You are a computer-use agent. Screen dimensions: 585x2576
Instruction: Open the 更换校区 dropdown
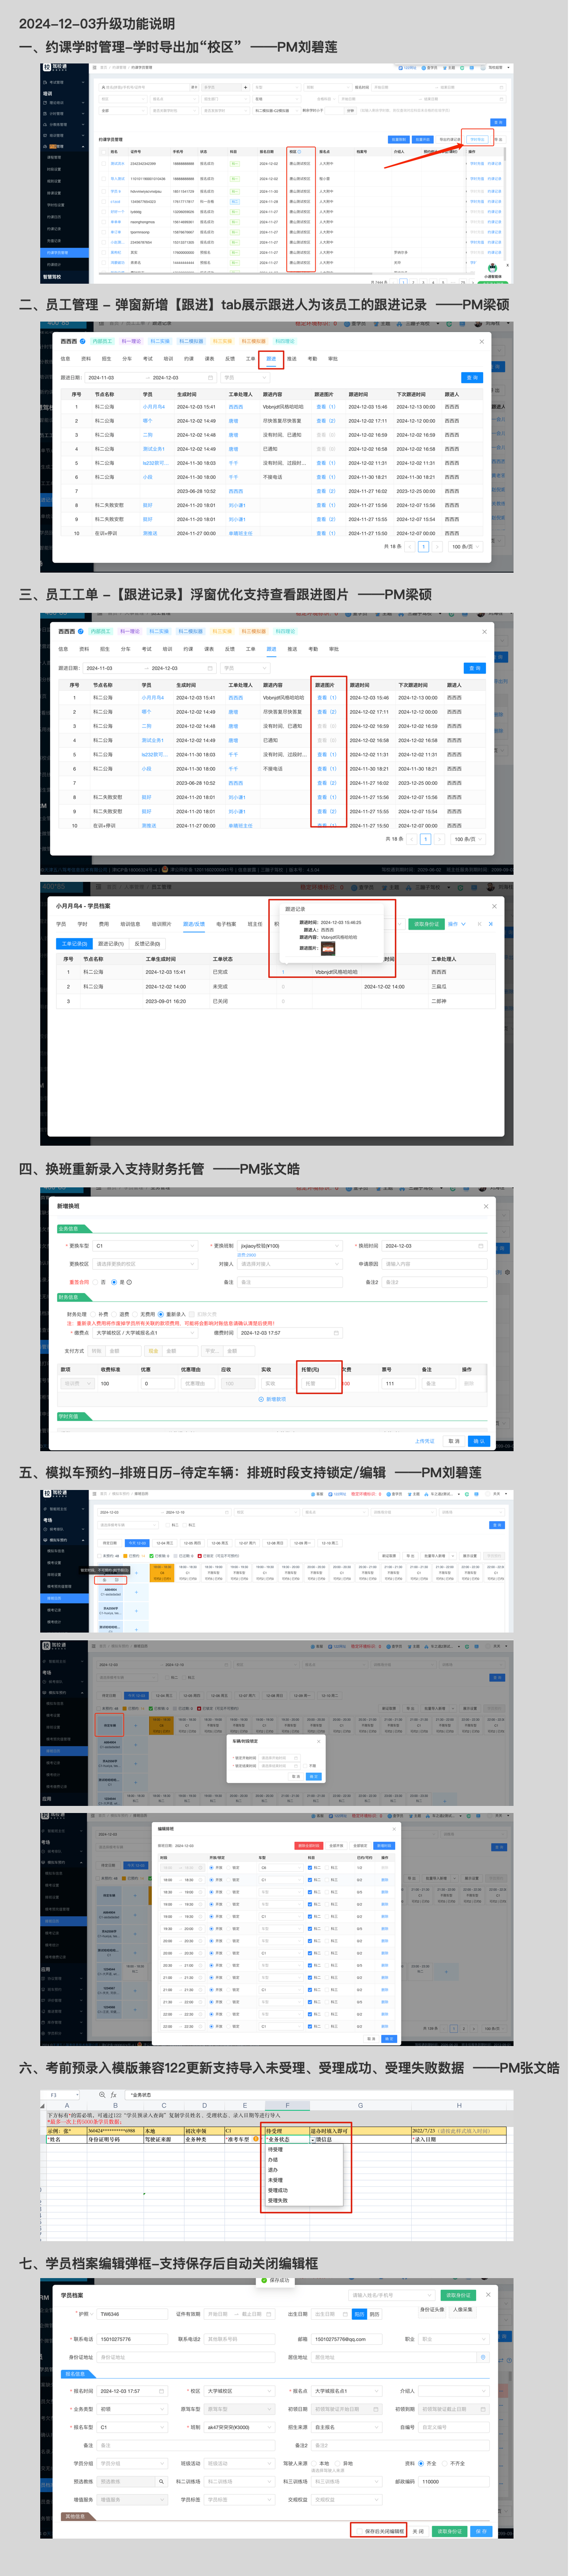[x=145, y=1264]
